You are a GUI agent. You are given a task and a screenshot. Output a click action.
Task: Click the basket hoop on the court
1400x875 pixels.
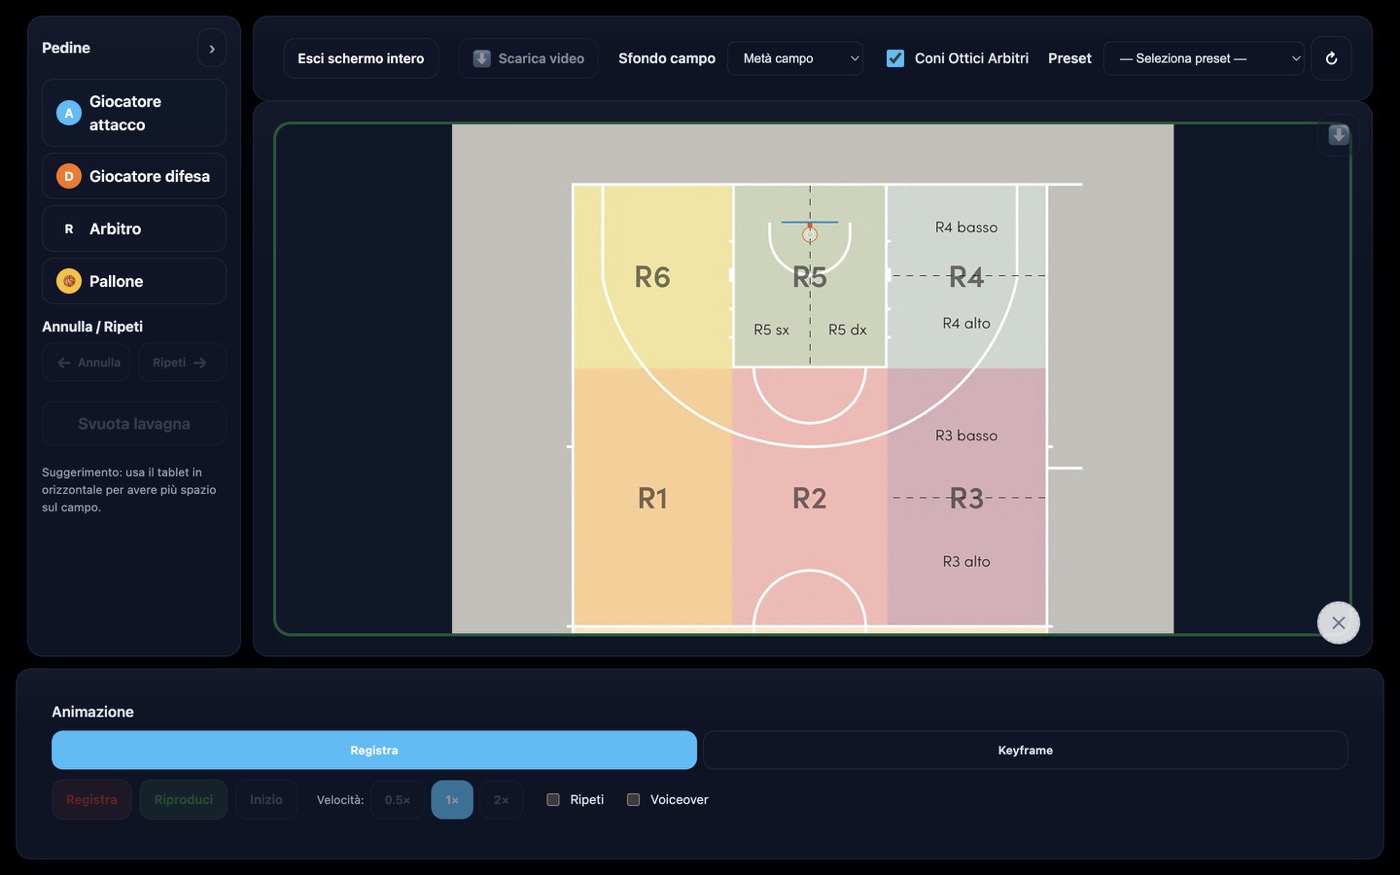click(810, 235)
